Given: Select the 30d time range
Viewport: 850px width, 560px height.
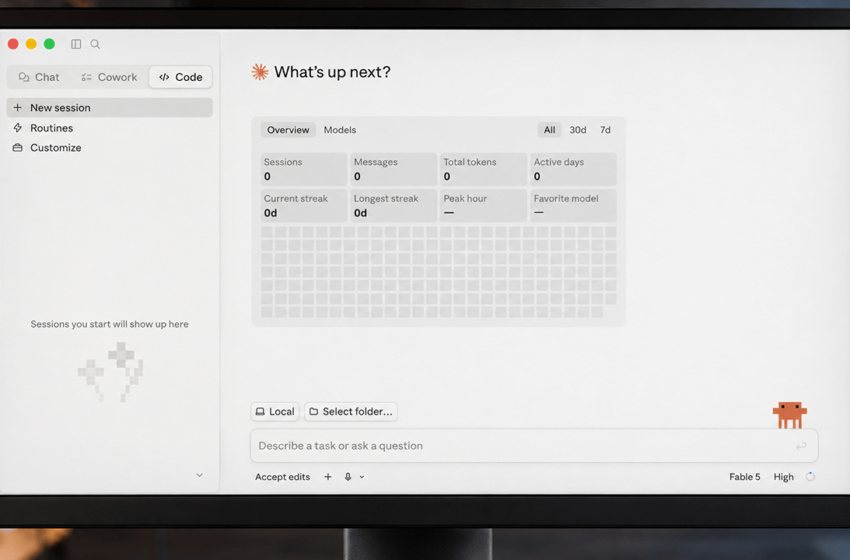Looking at the screenshot, I should click(x=577, y=130).
